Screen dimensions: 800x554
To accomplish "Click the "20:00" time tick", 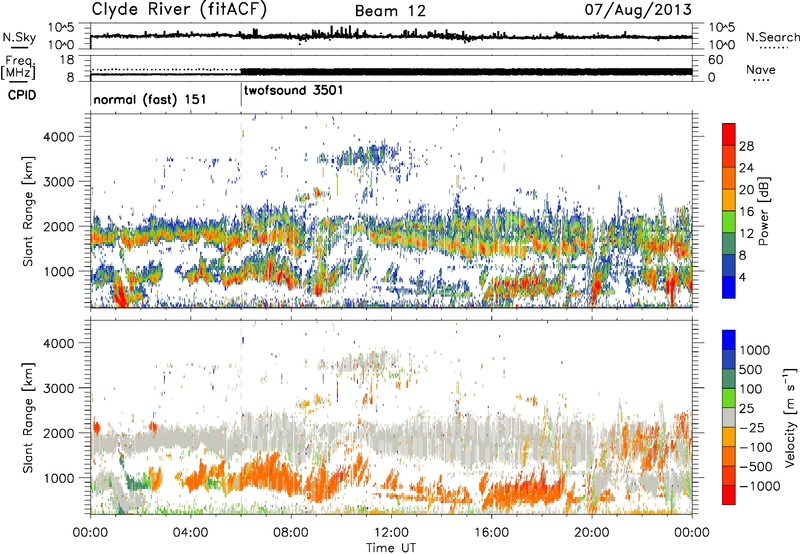I will [x=592, y=533].
